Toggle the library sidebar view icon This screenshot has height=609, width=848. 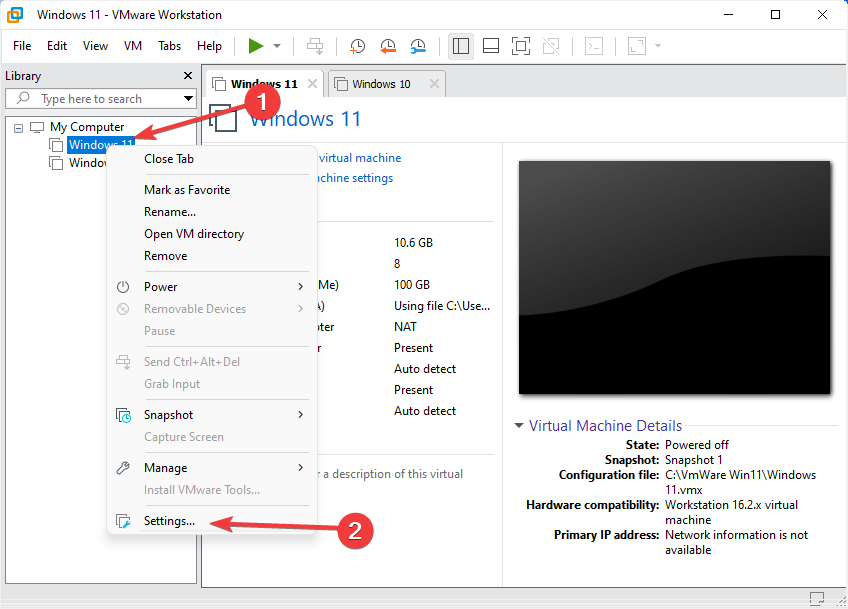[x=461, y=46]
